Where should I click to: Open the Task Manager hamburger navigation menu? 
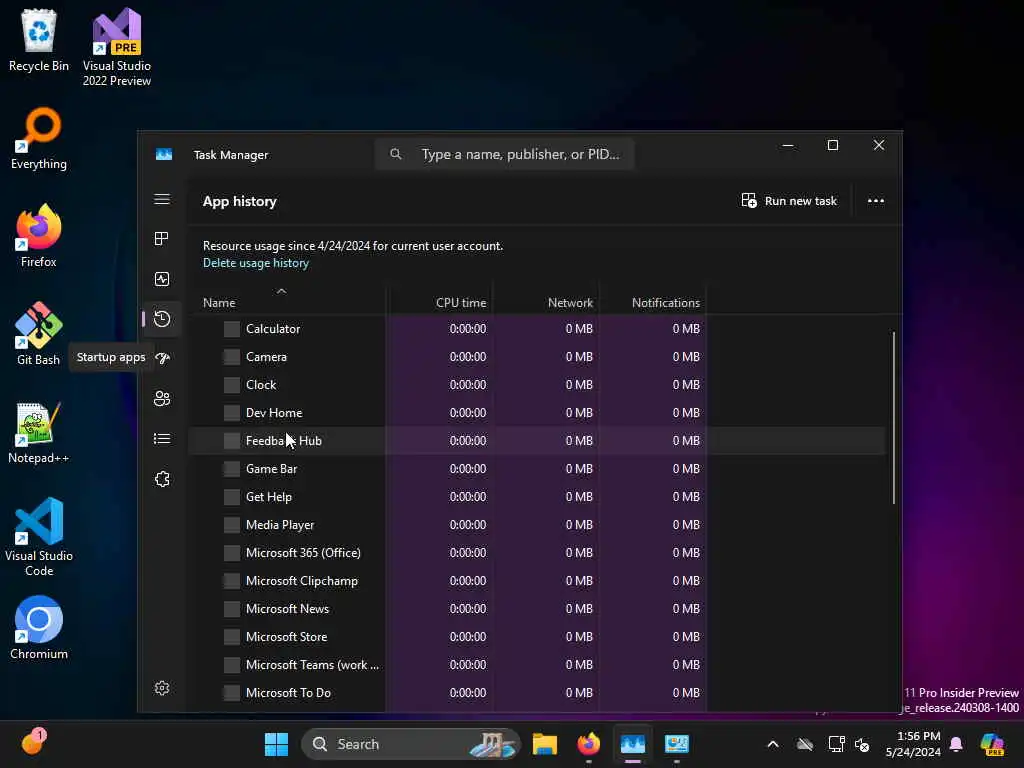(x=162, y=199)
